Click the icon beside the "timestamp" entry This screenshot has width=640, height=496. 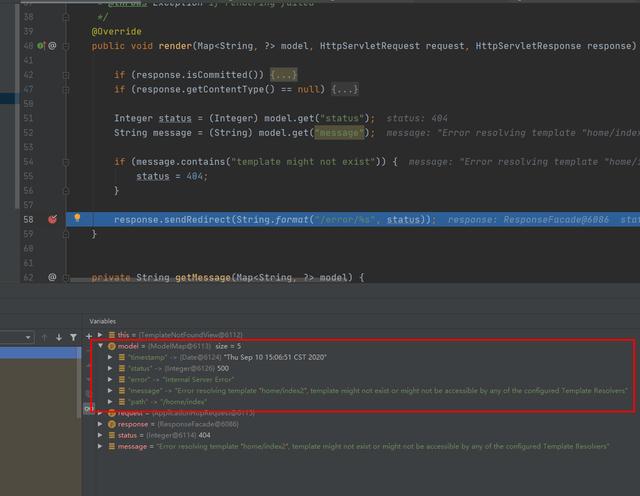pos(122,357)
